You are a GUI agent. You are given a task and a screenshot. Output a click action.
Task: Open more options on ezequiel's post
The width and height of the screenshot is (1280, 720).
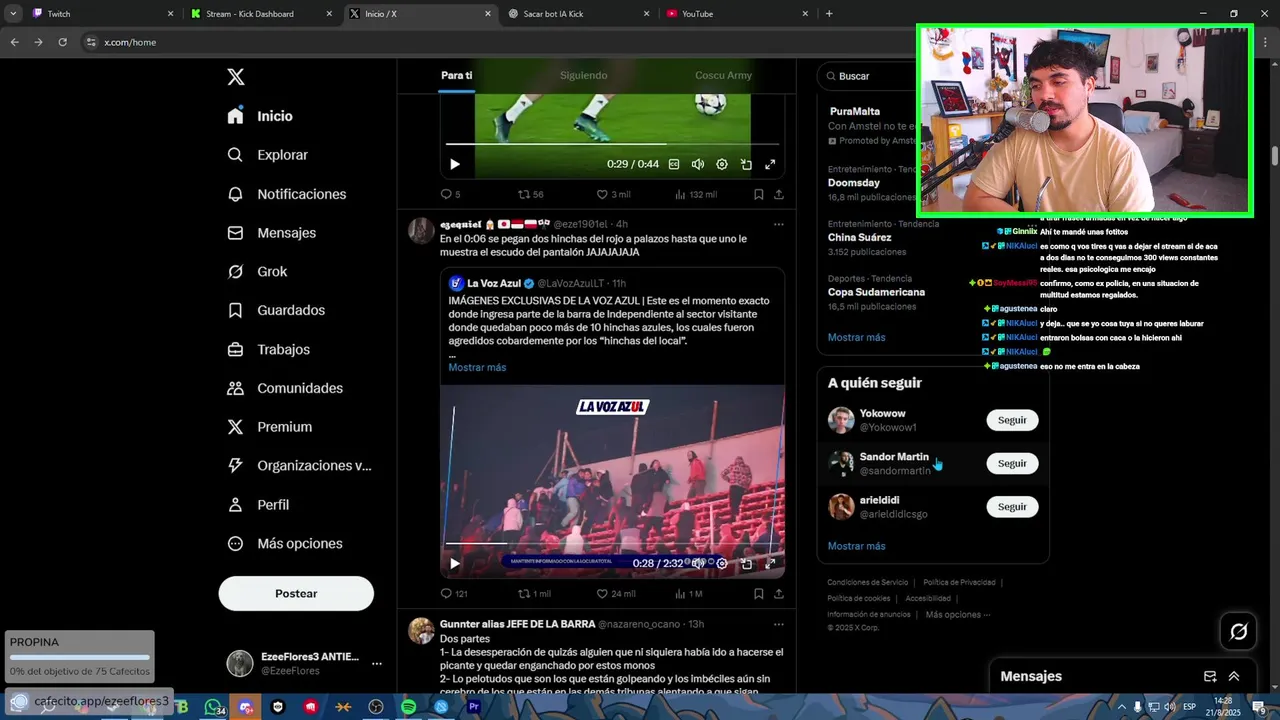click(x=778, y=224)
